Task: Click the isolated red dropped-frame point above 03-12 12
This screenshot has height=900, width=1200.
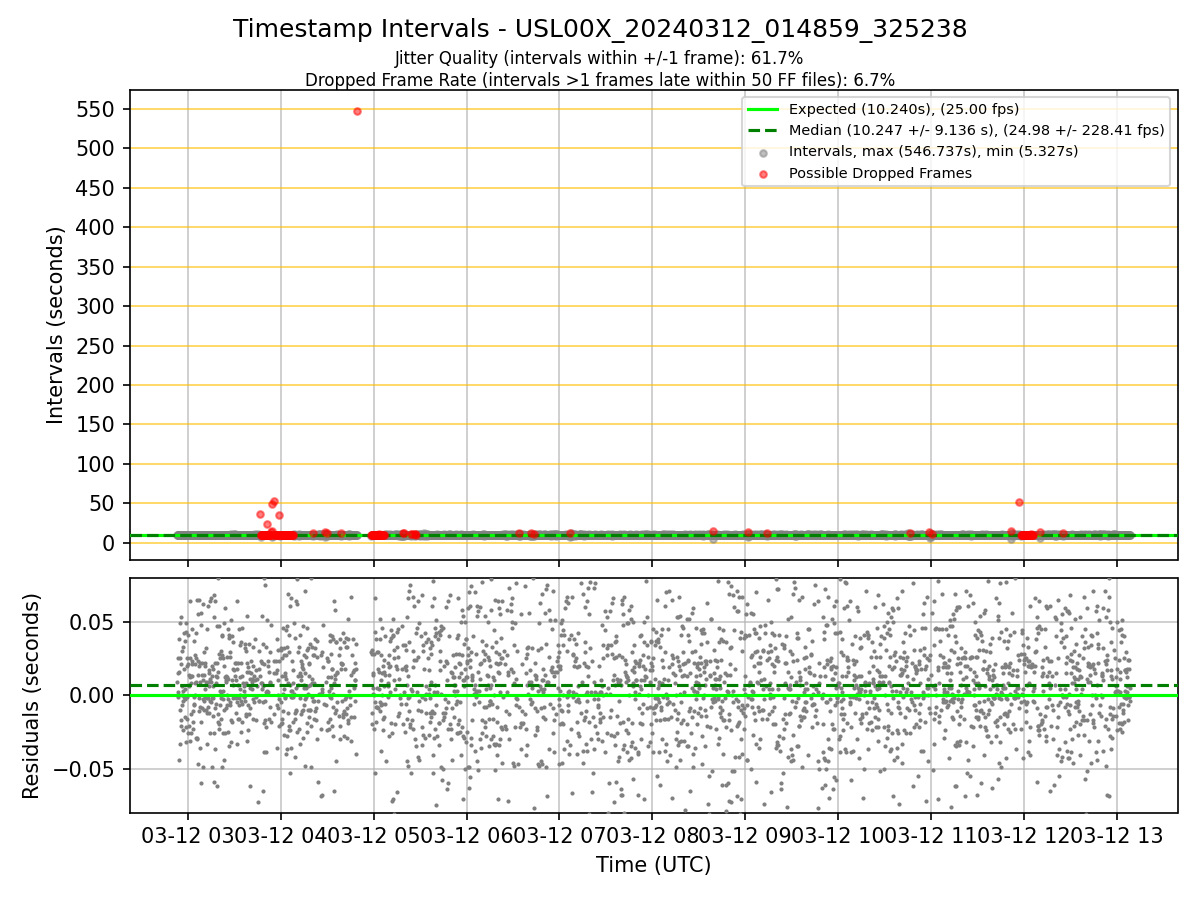Action: 1019,502
